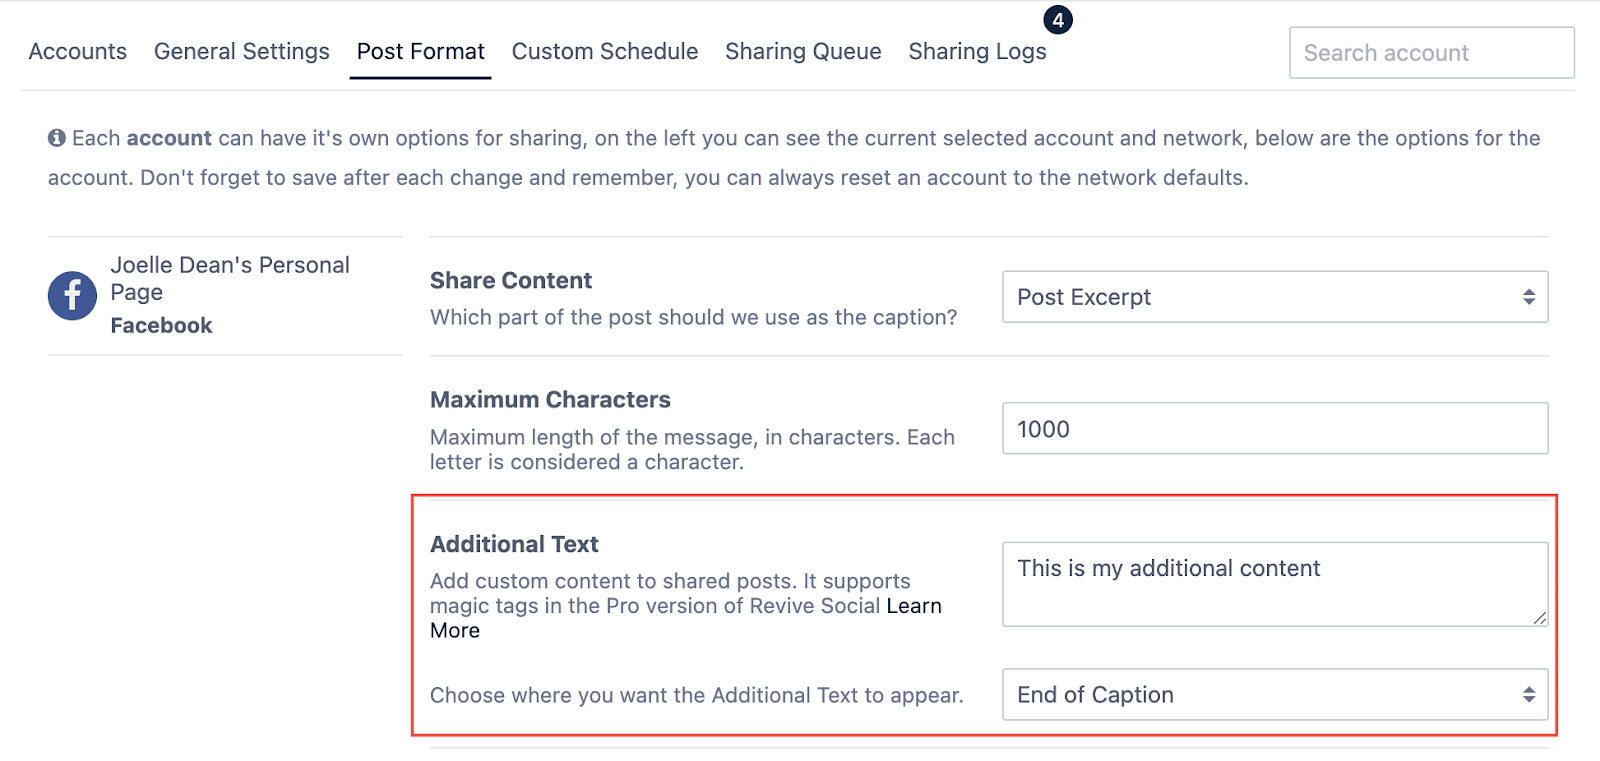1600x761 pixels.
Task: Select the Post Format tab
Action: (x=420, y=52)
